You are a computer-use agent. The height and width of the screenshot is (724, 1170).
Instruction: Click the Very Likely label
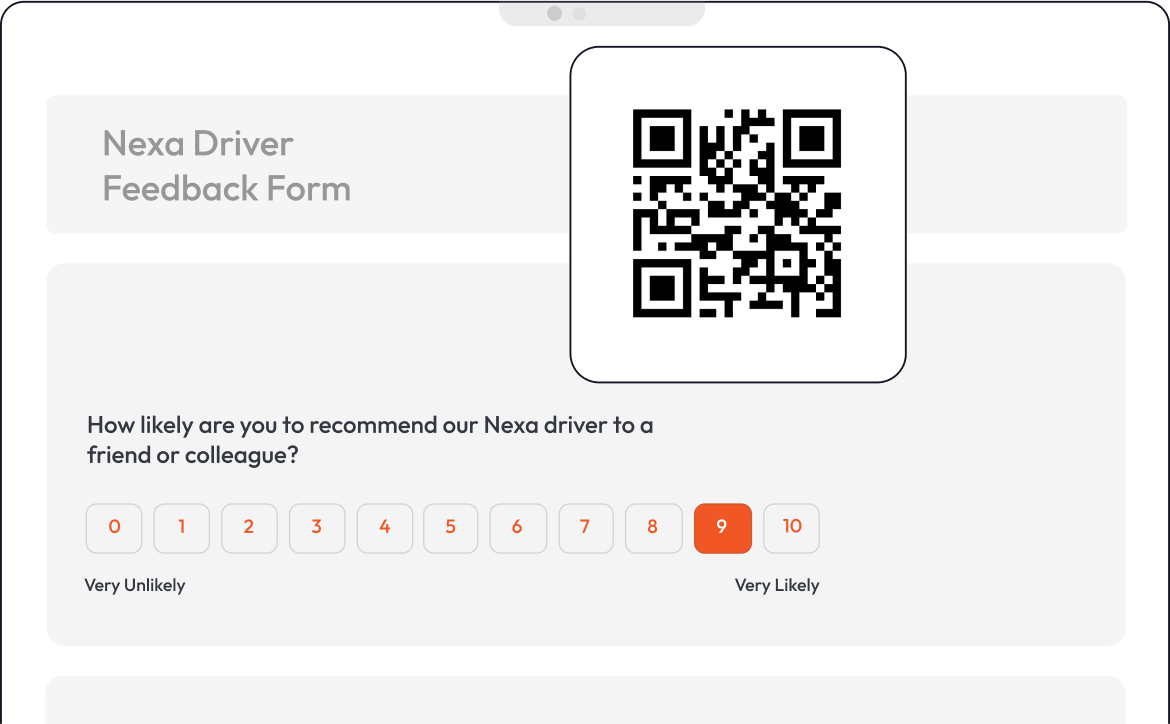777,585
